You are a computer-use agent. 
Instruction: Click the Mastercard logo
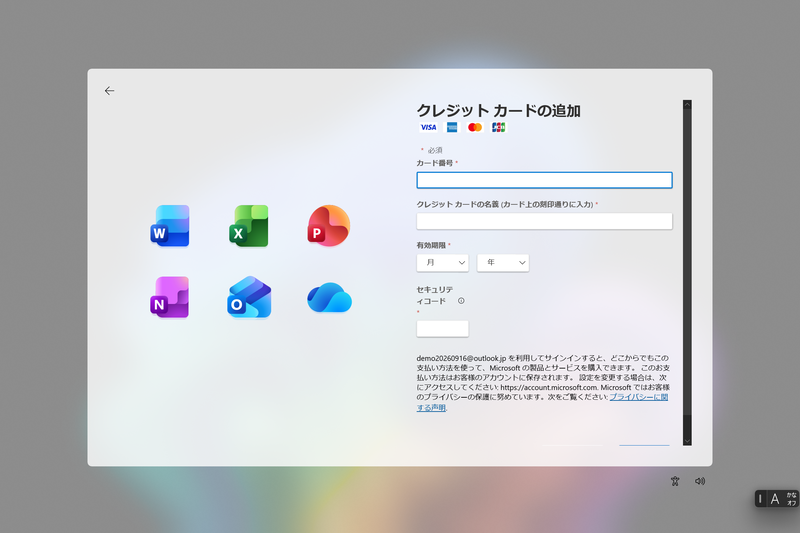[475, 128]
